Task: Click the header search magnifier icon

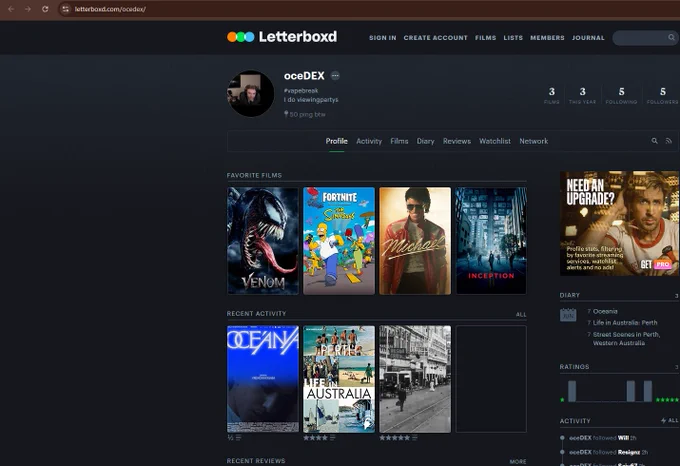Action: pos(671,38)
